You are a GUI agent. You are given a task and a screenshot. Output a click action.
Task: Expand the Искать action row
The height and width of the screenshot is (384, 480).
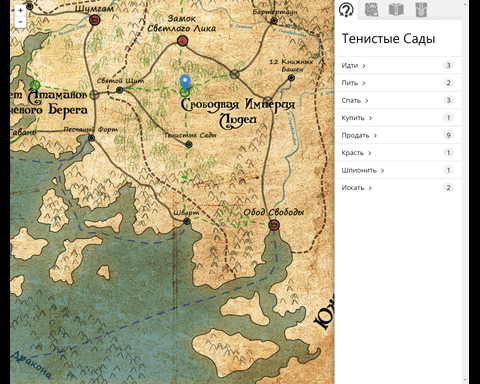point(398,188)
